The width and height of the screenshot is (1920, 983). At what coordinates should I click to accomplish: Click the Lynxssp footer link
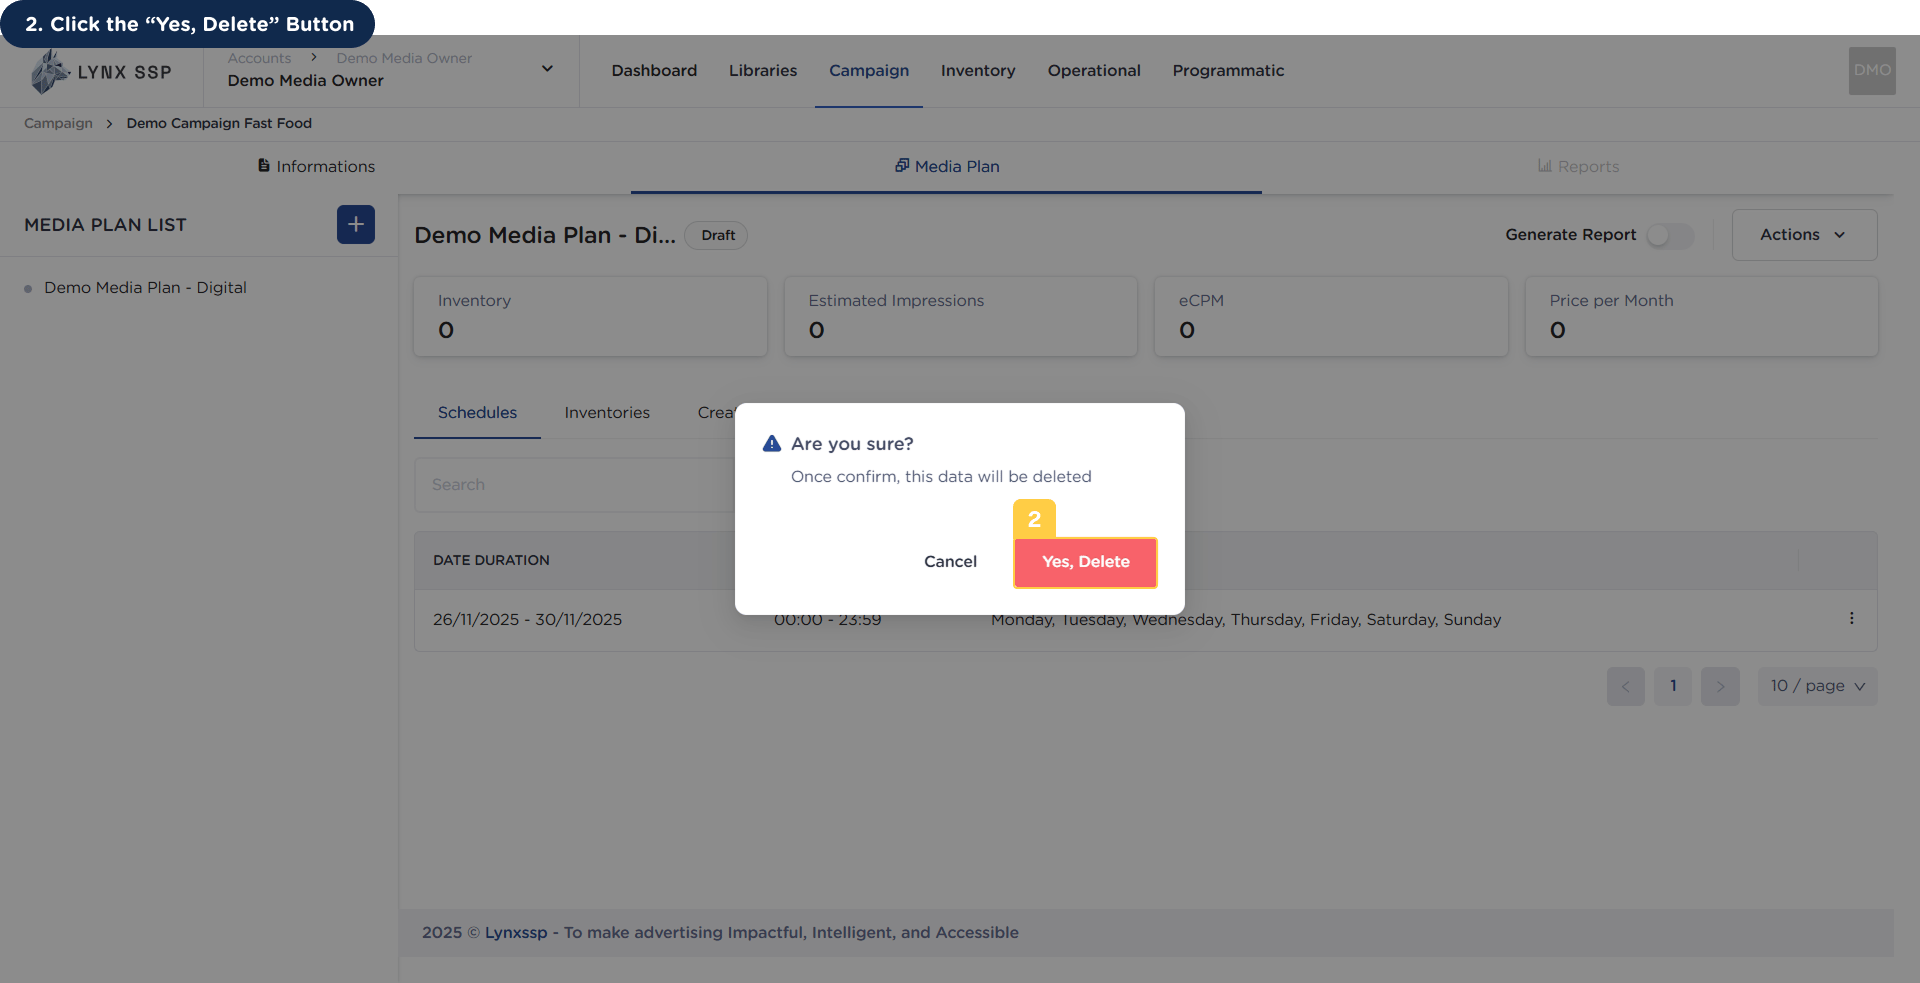pyautogui.click(x=516, y=933)
